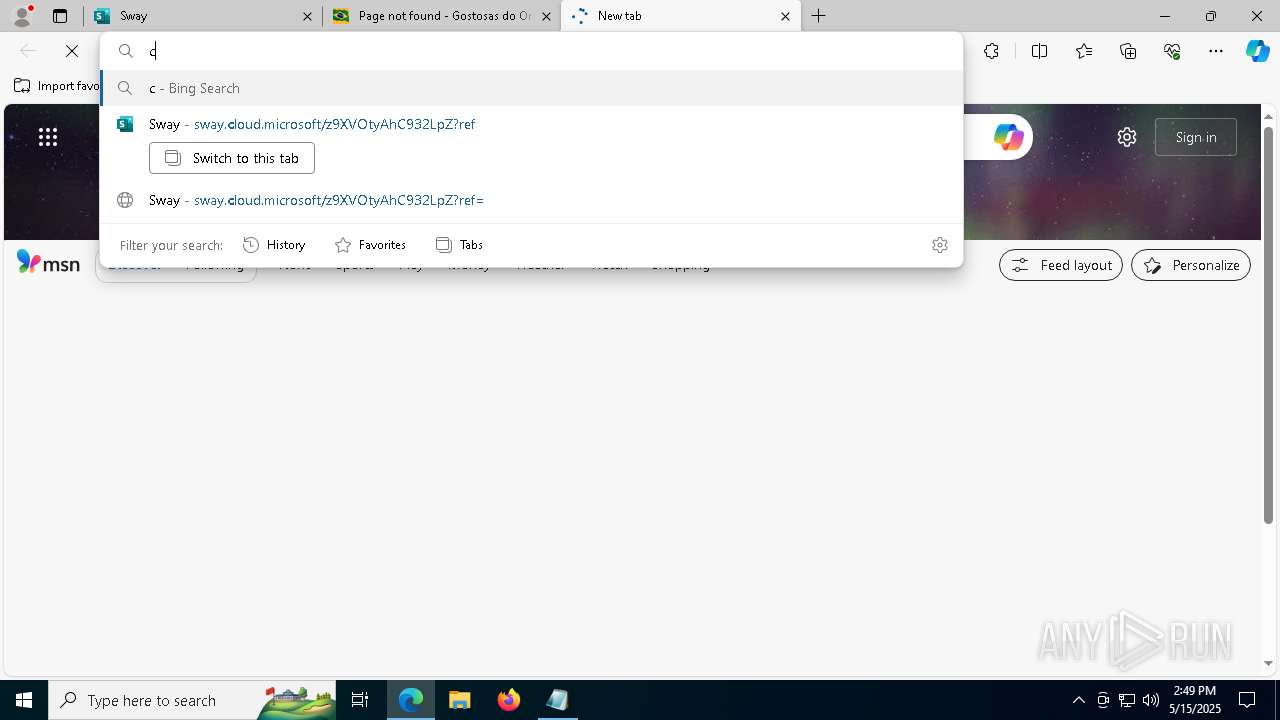The height and width of the screenshot is (720, 1280).
Task: Open the volume control icon
Action: pyautogui.click(x=1151, y=700)
